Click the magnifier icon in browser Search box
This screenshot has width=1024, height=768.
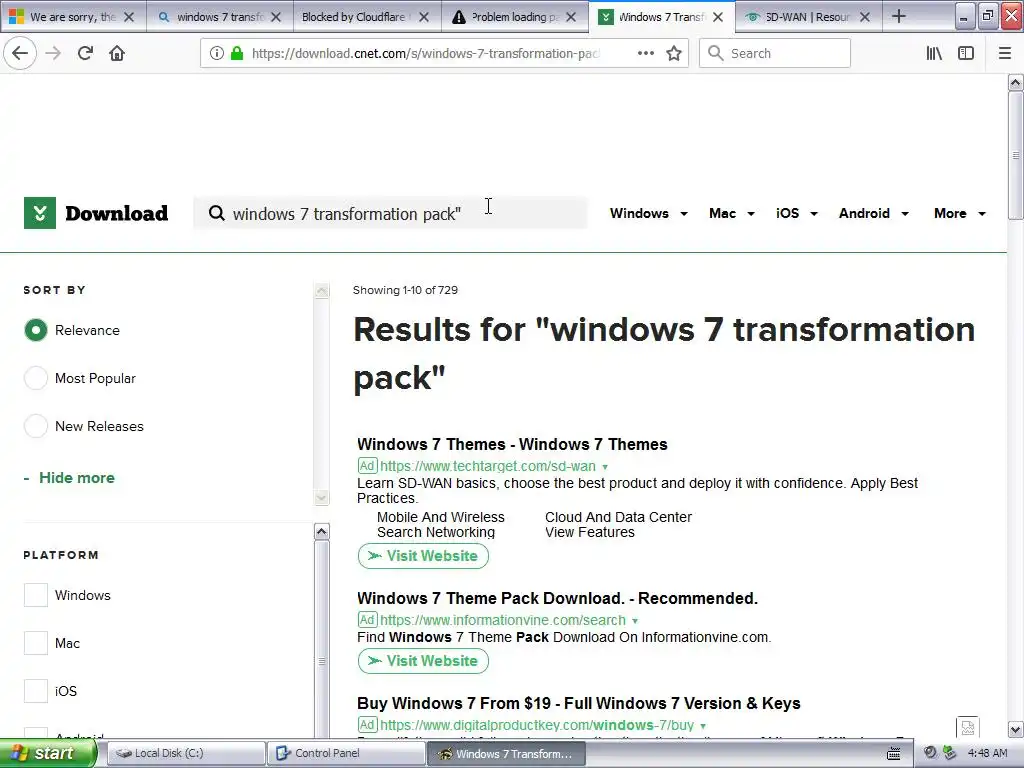pyautogui.click(x=715, y=53)
